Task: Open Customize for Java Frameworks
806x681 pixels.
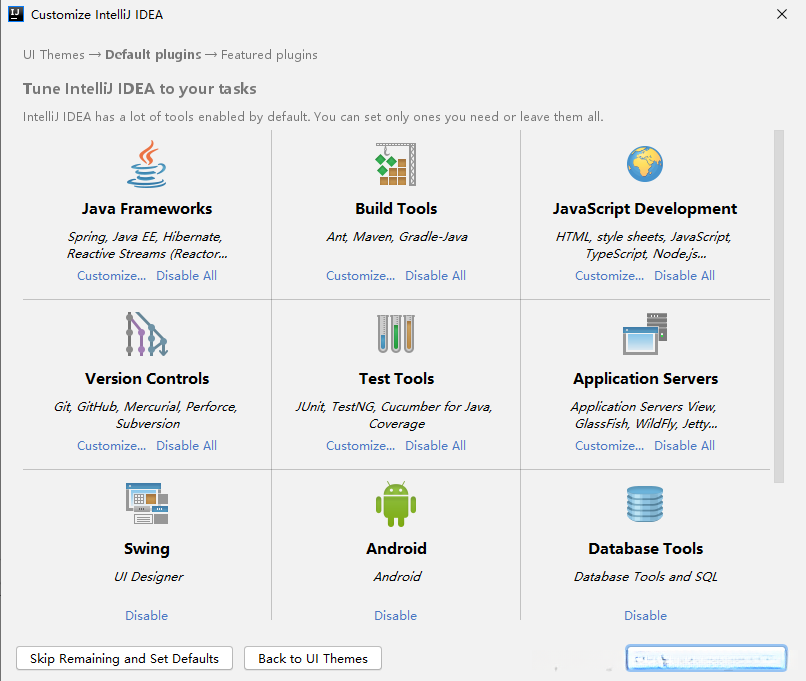Action: click(112, 276)
